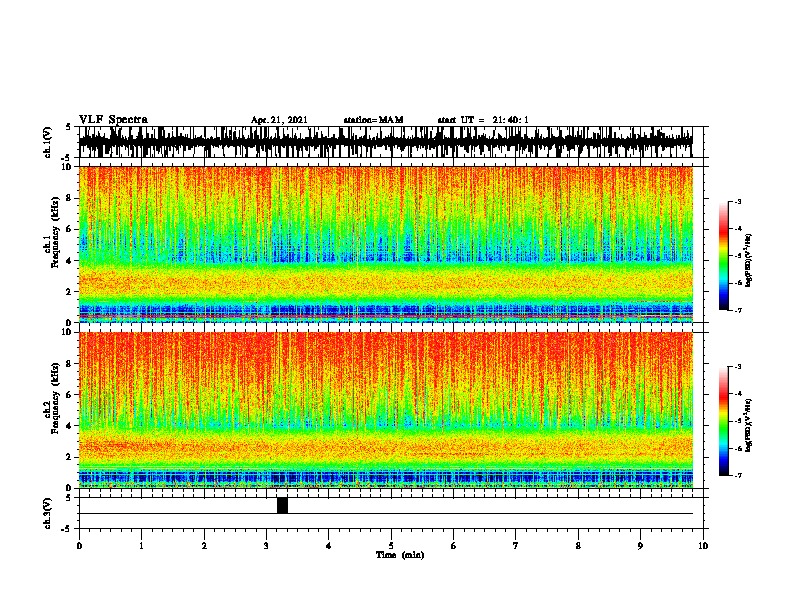Screen dimensions: 792x612
Task: Click time axis tick label '4'
Action: click(329, 546)
